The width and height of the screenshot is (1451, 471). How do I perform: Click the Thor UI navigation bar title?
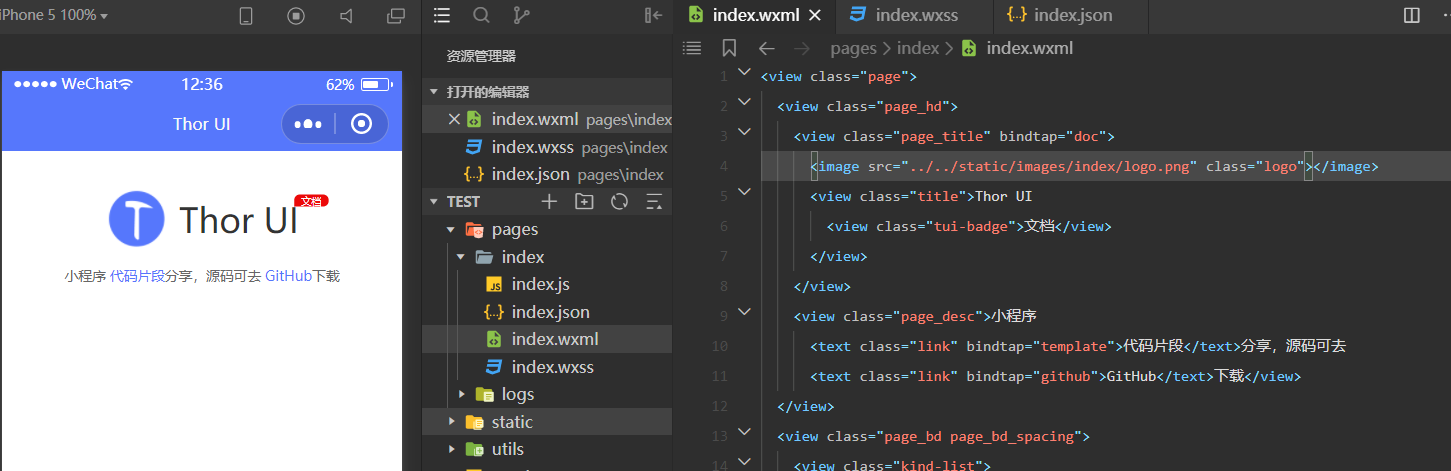click(202, 124)
